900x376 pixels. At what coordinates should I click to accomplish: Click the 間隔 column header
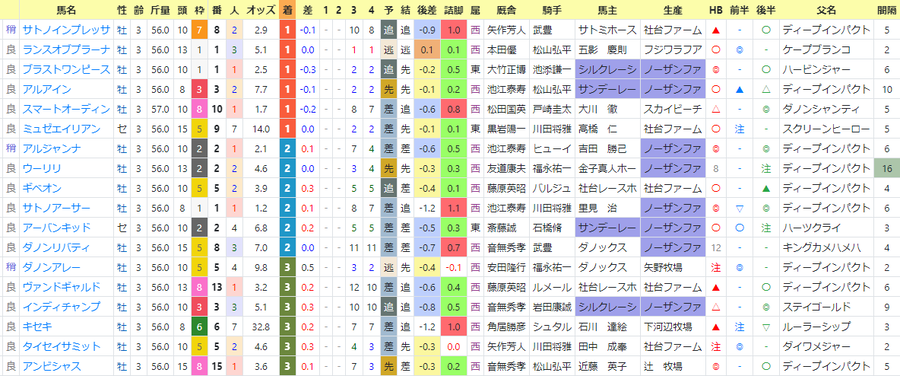coord(886,10)
